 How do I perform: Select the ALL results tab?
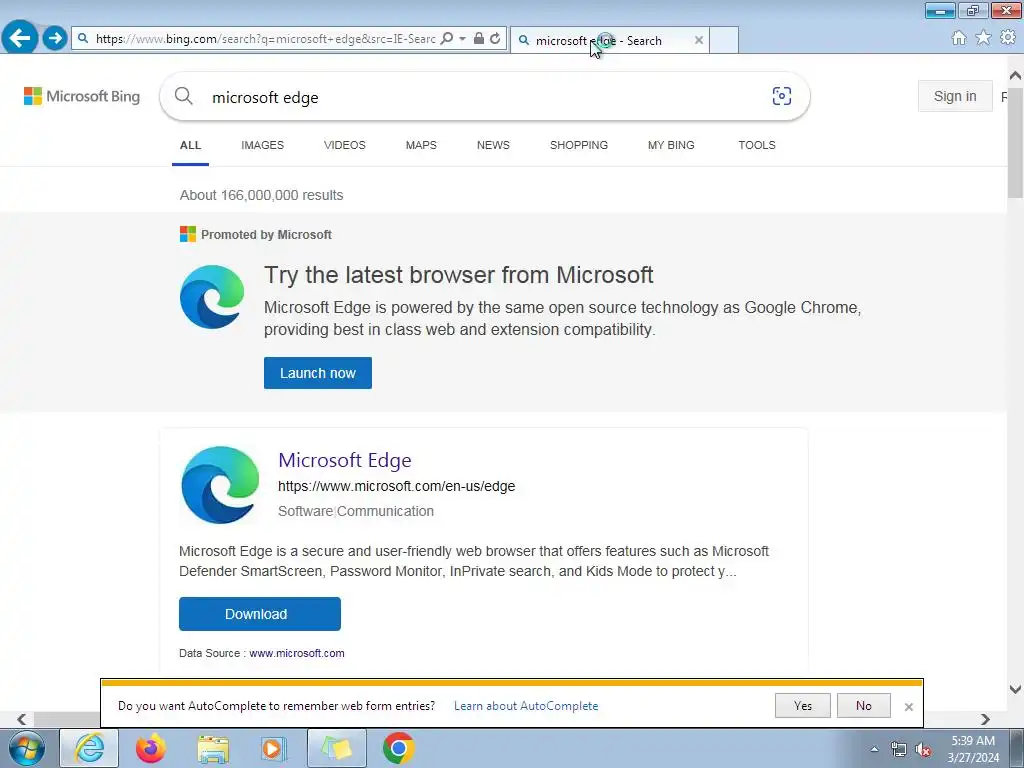coord(191,145)
